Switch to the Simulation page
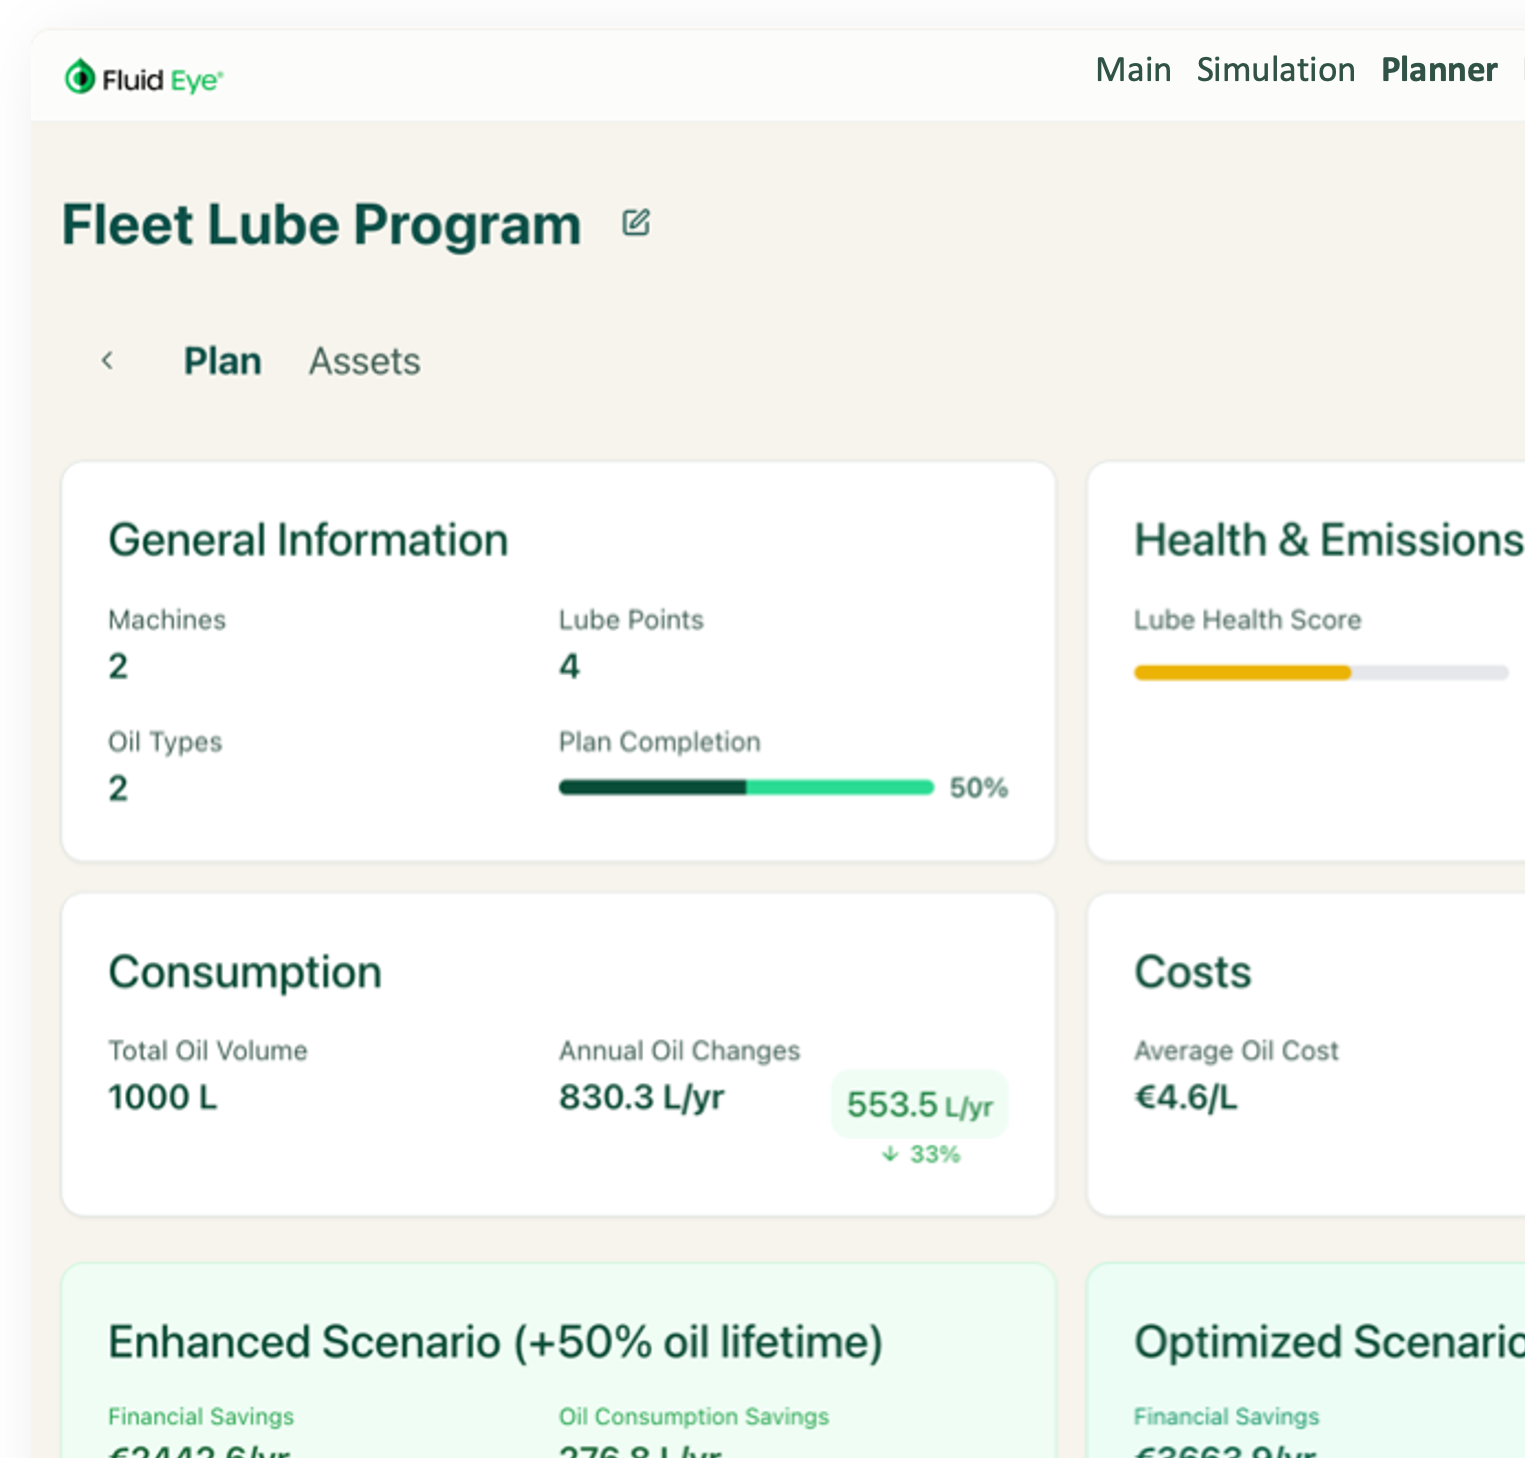 point(1275,70)
